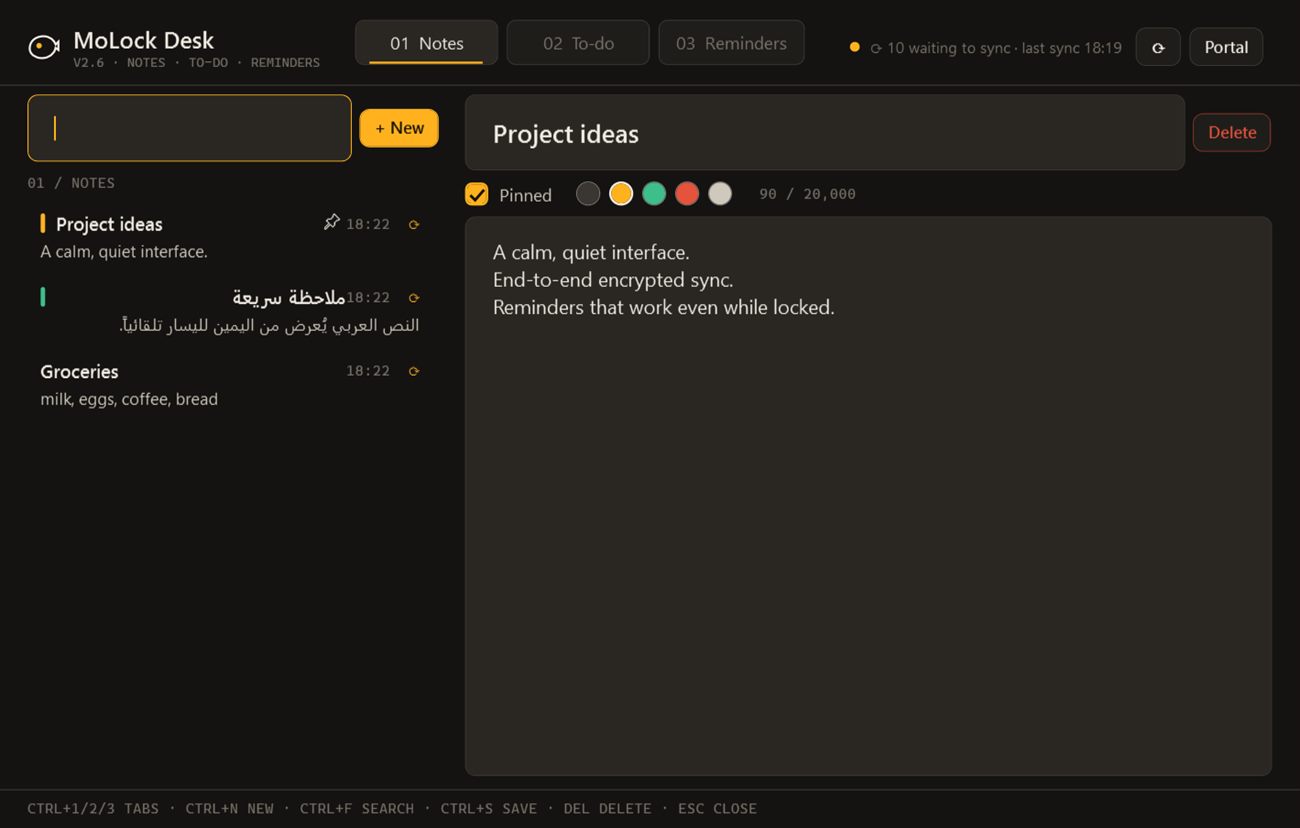Click the line "End-to-end encrypted sync." in editor

(x=613, y=280)
